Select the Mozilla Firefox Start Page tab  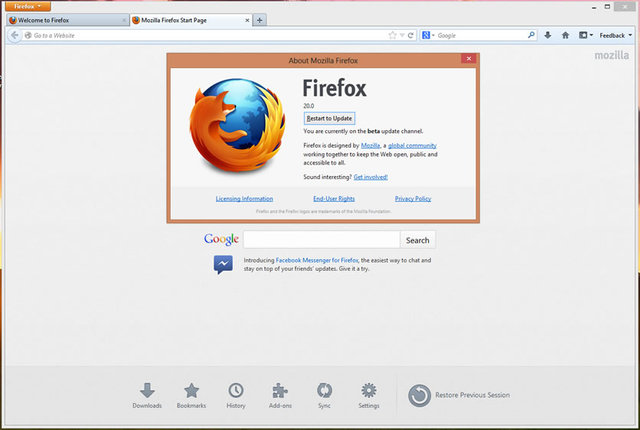(191, 20)
